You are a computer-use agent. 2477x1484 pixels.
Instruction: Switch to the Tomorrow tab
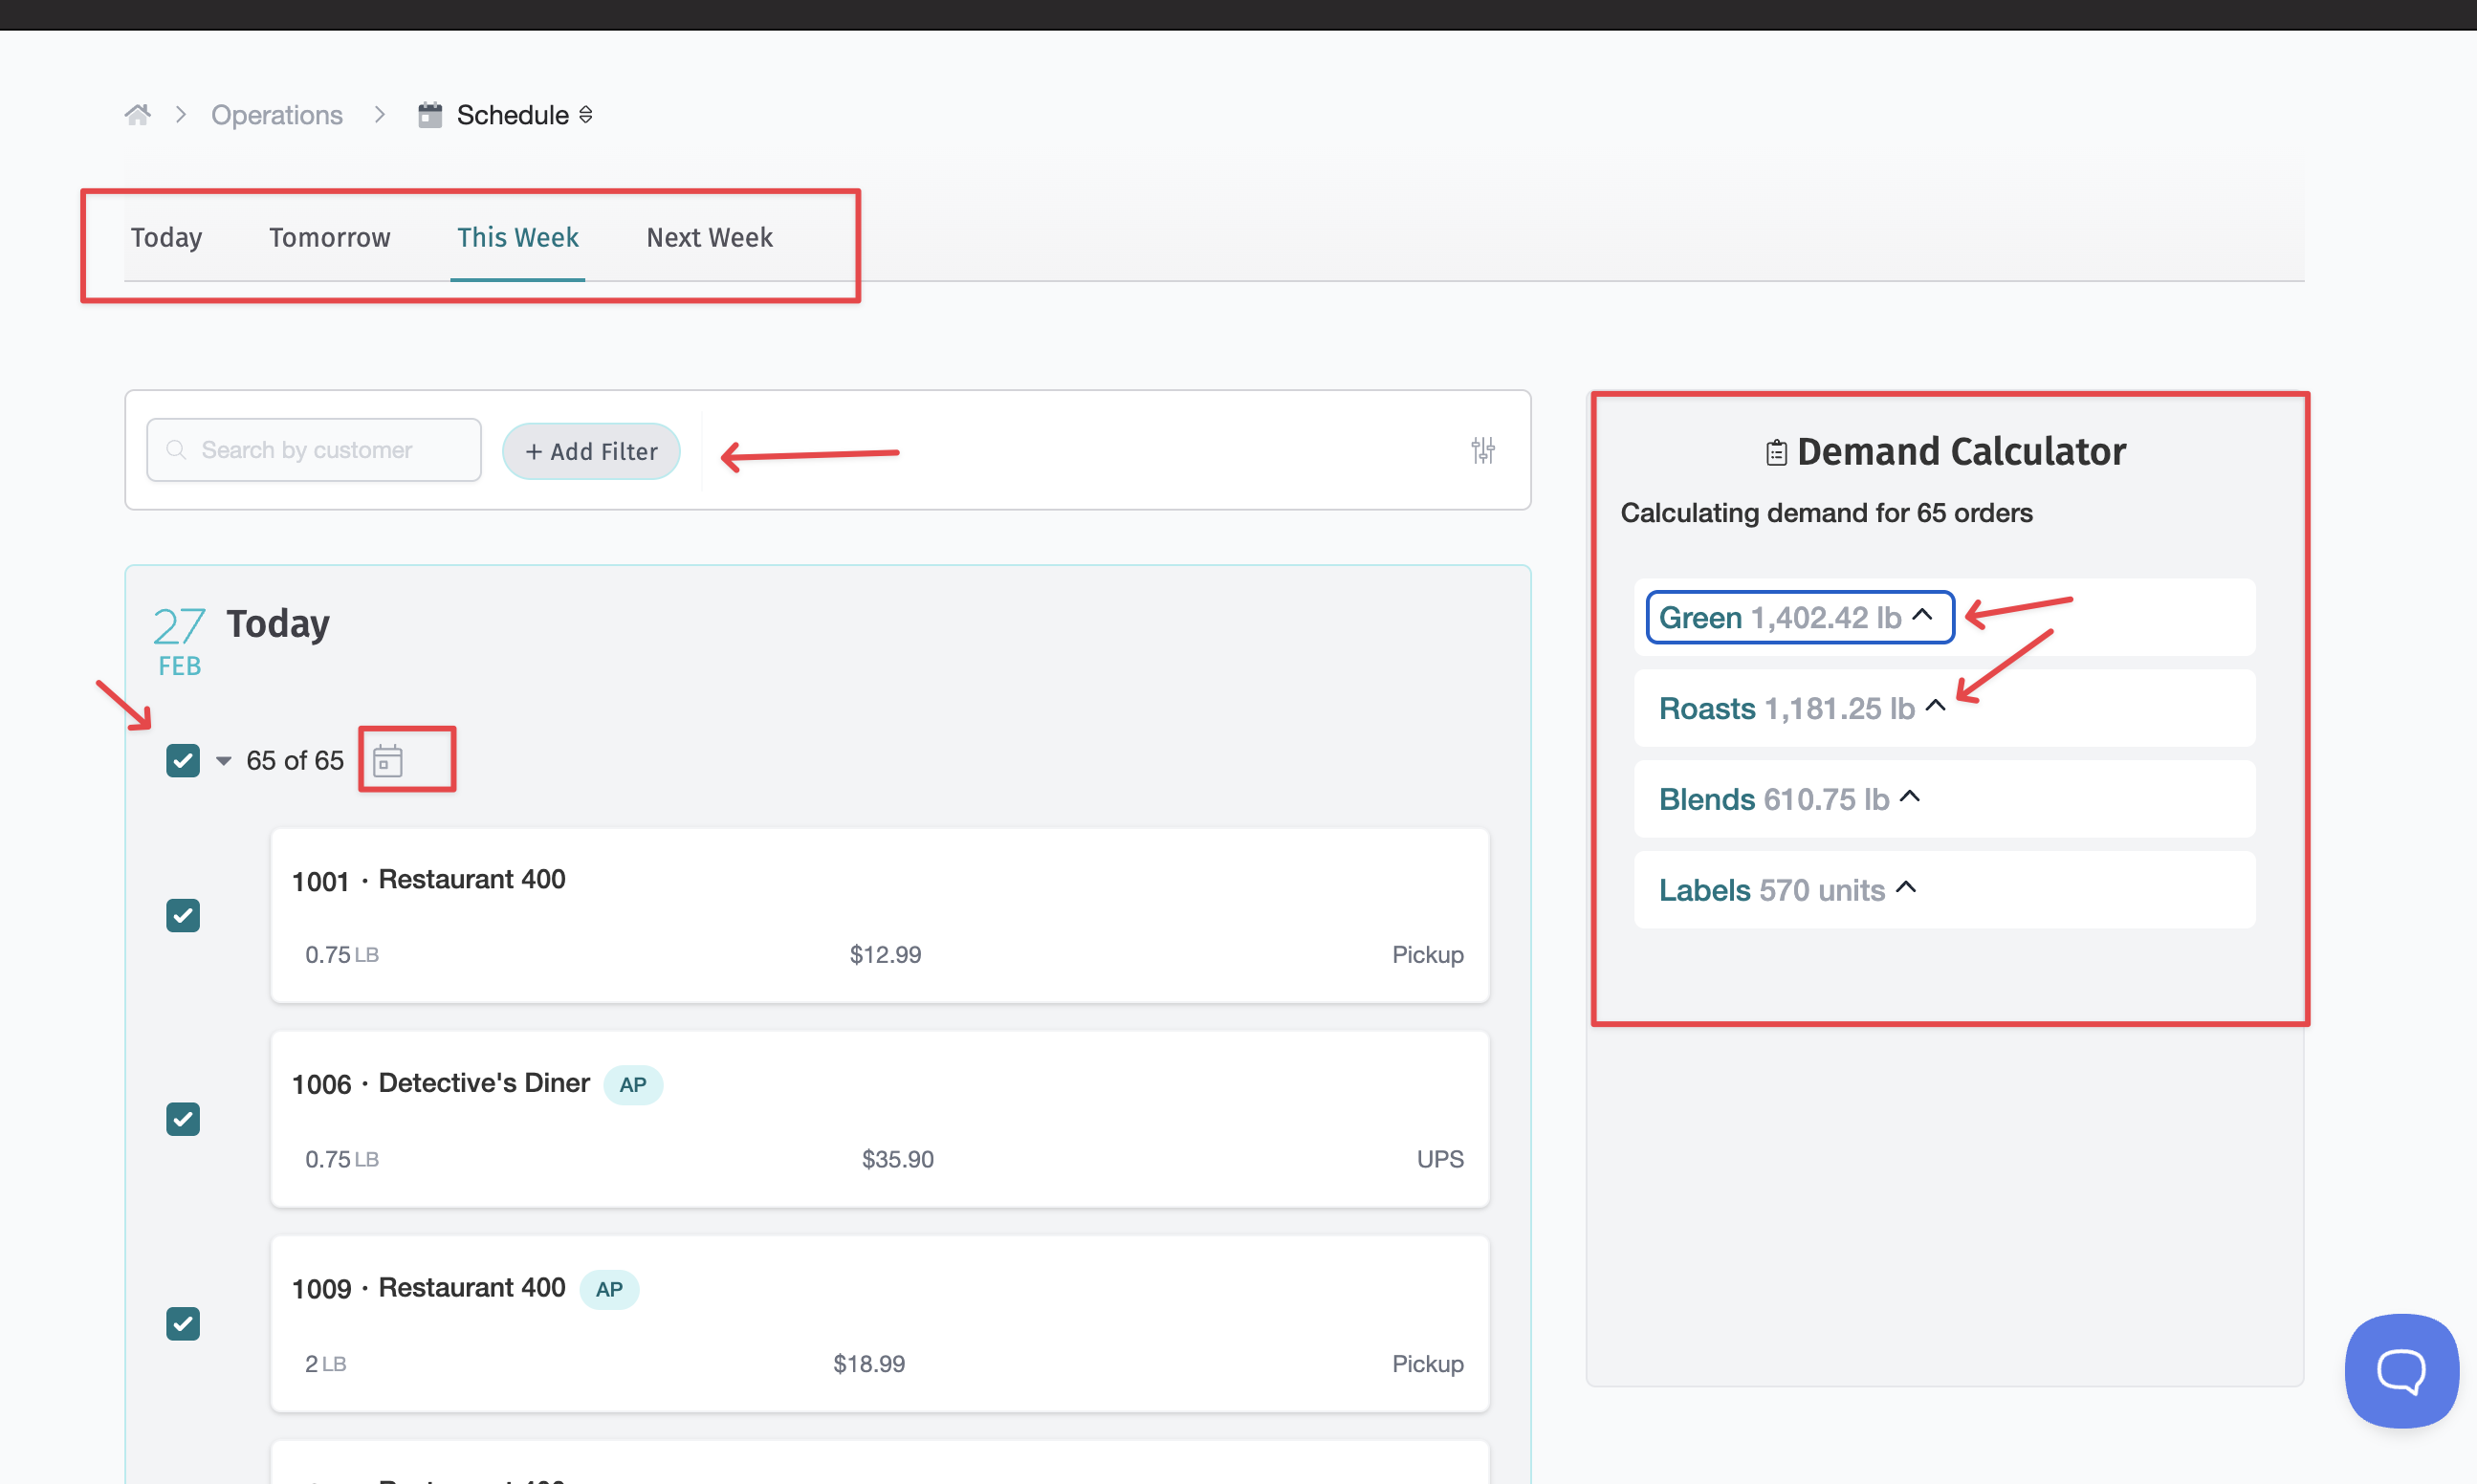tap(329, 238)
